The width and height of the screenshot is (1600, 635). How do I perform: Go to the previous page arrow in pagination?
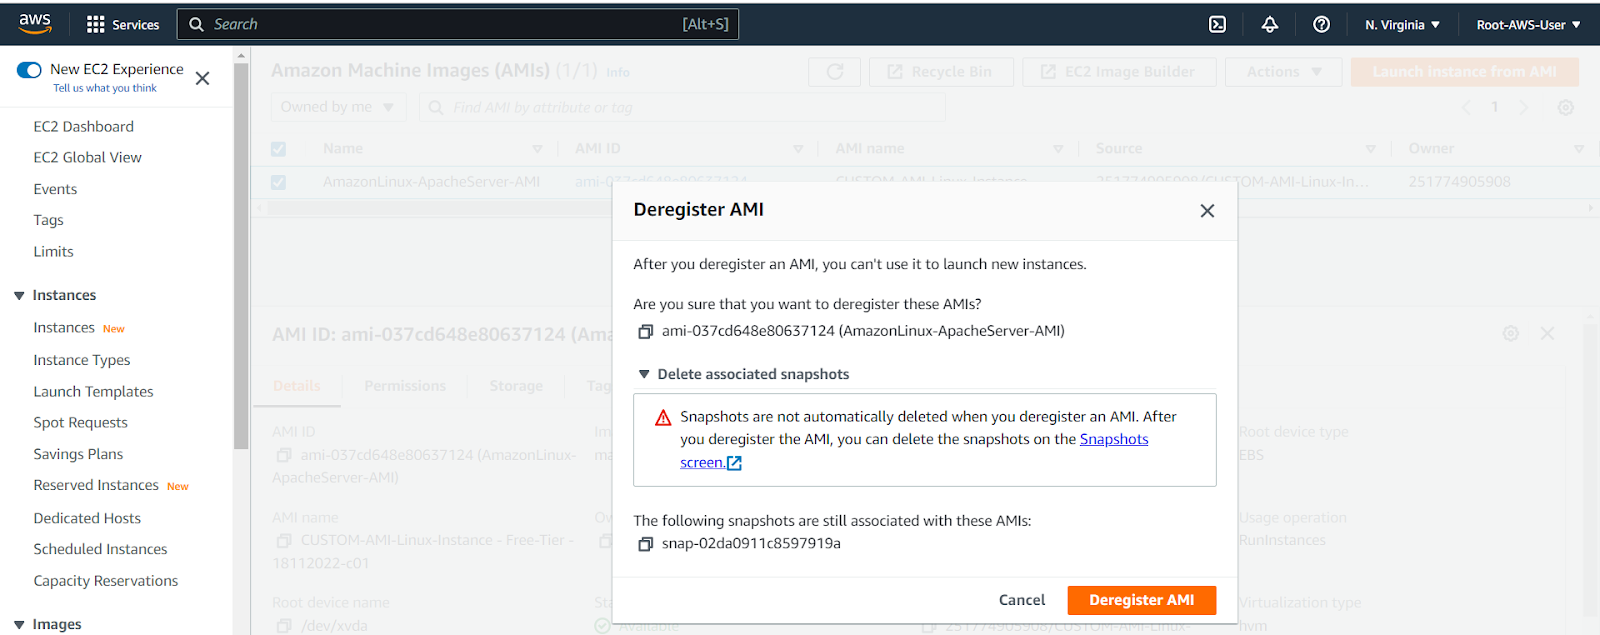(x=1466, y=107)
